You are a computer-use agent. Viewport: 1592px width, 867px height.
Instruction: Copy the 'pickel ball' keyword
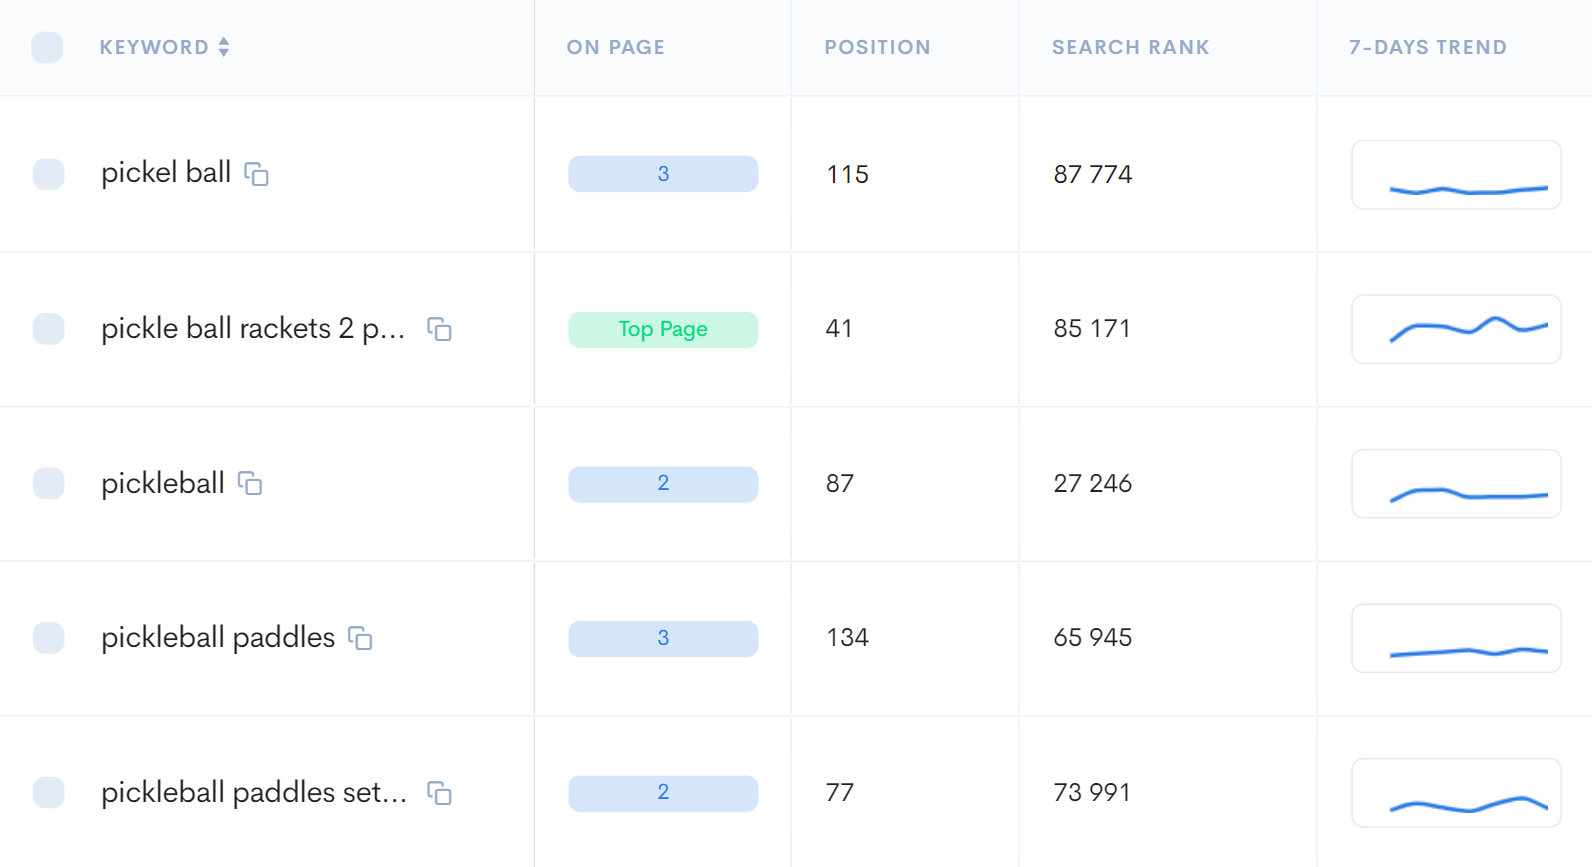257,174
